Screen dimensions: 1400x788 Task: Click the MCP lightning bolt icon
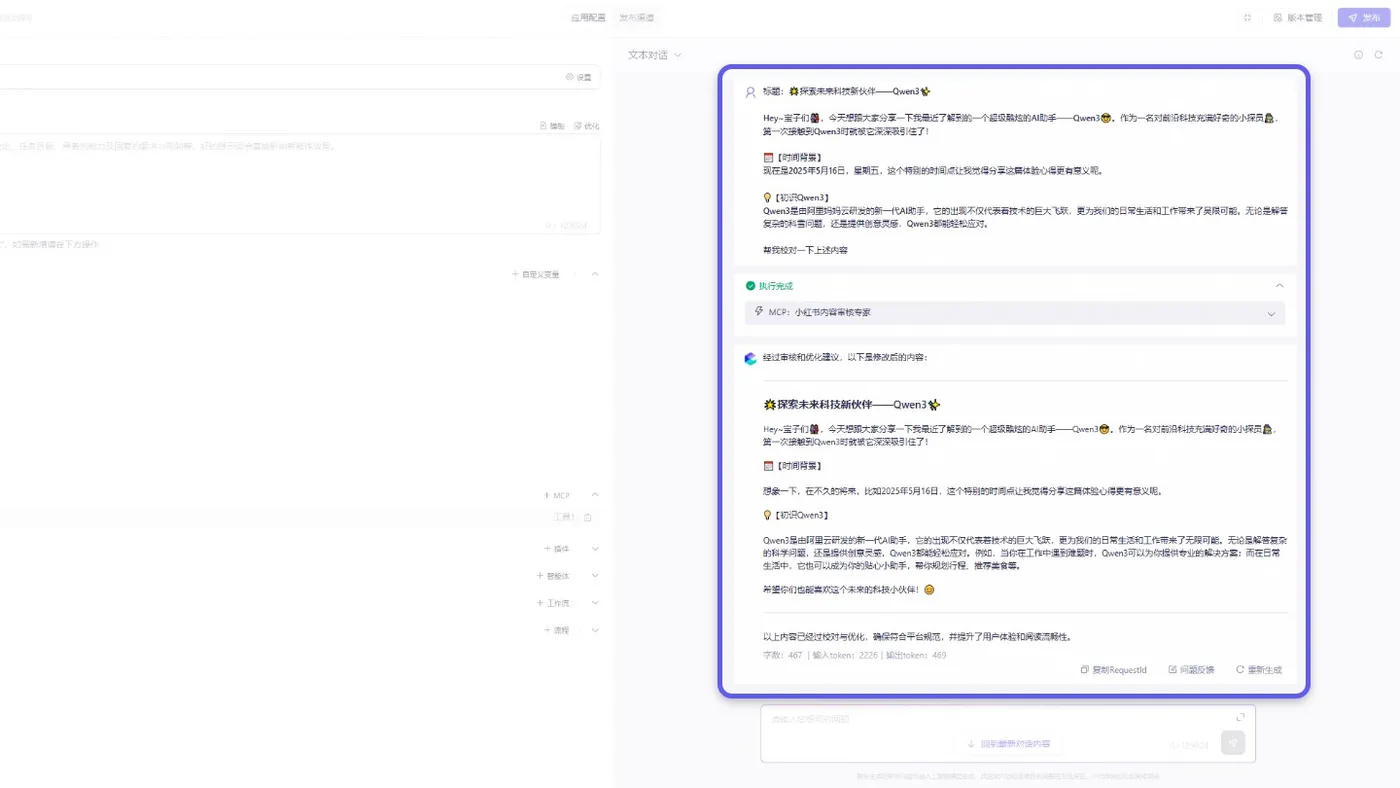(759, 312)
